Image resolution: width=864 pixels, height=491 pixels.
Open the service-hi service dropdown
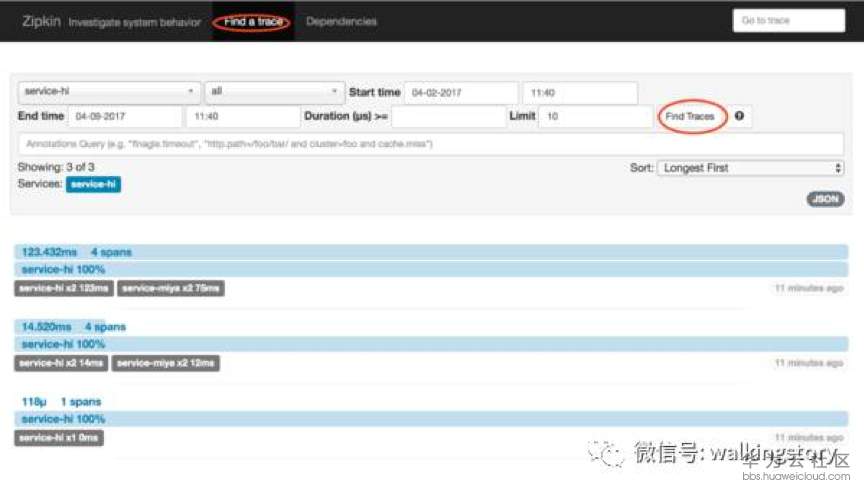109,91
